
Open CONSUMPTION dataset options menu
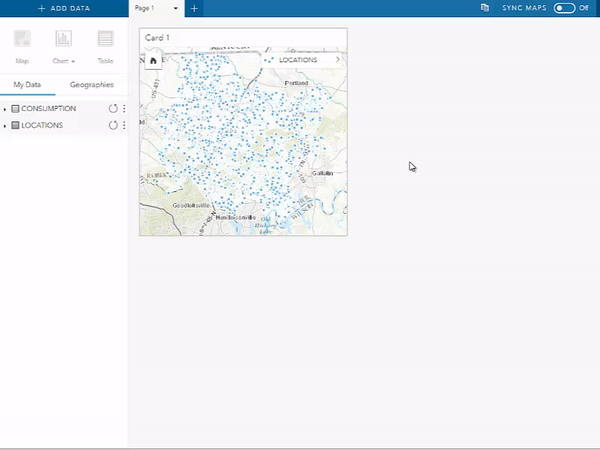point(124,109)
